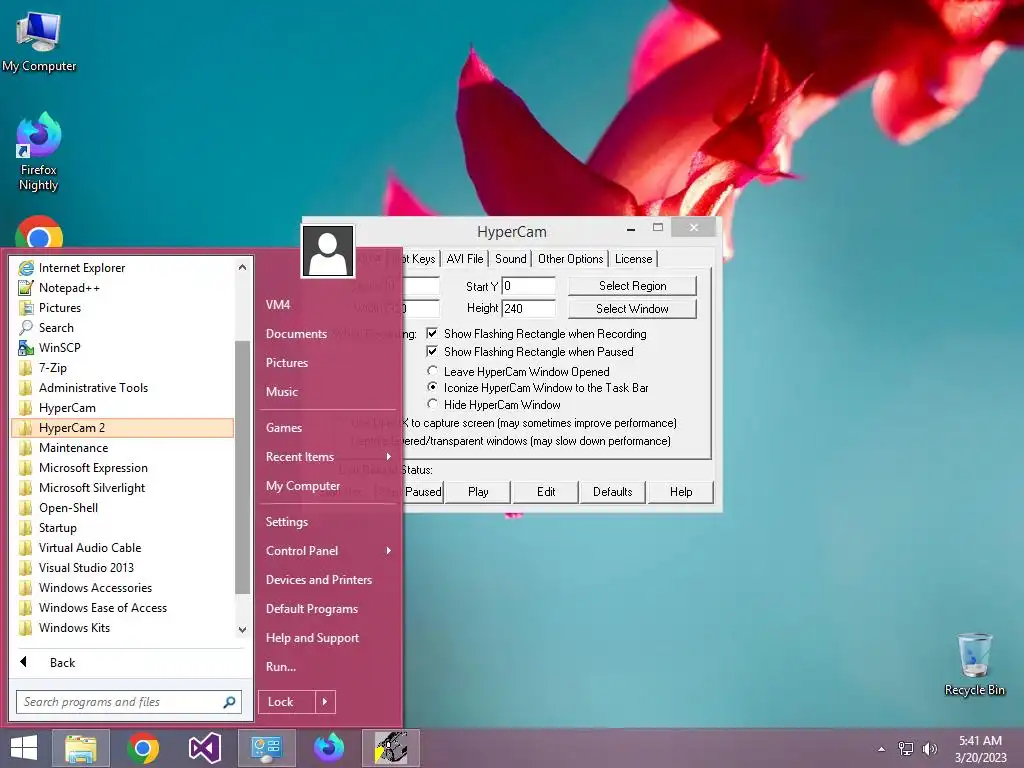Screen dimensions: 1024x768
Task: Open Devices and Printers
Action: tap(327, 580)
